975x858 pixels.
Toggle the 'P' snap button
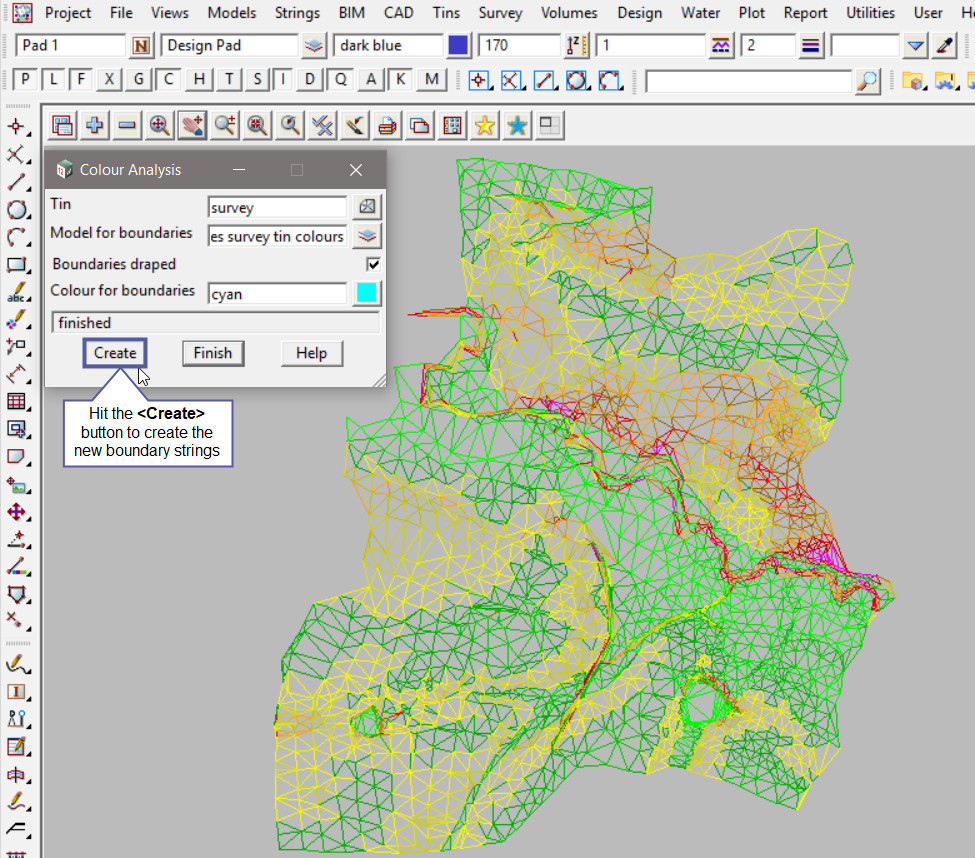tap(25, 80)
